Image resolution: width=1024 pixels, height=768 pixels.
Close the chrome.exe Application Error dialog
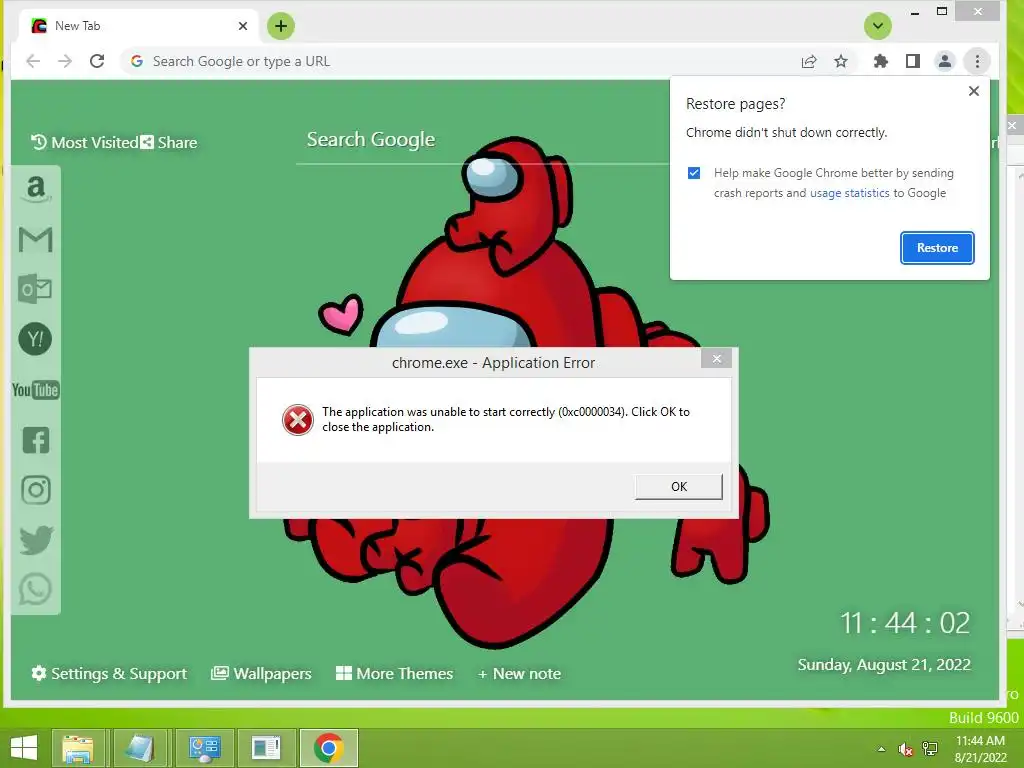pos(716,359)
